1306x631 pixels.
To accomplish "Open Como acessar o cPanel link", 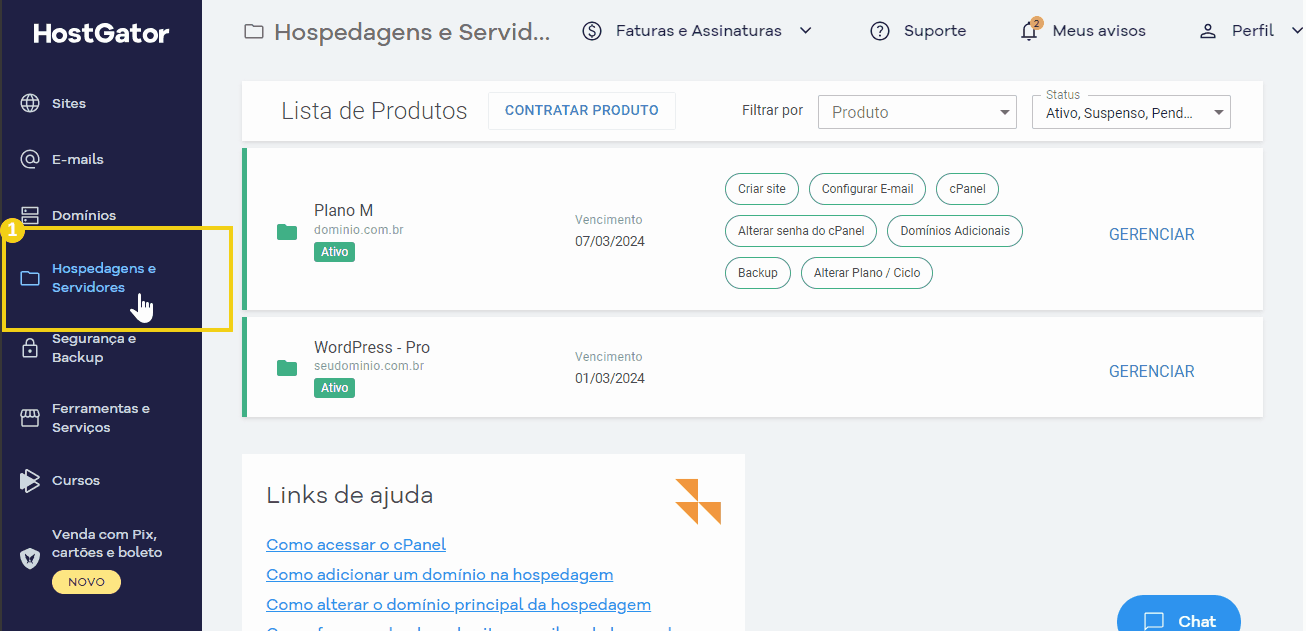I will pyautogui.click(x=356, y=545).
